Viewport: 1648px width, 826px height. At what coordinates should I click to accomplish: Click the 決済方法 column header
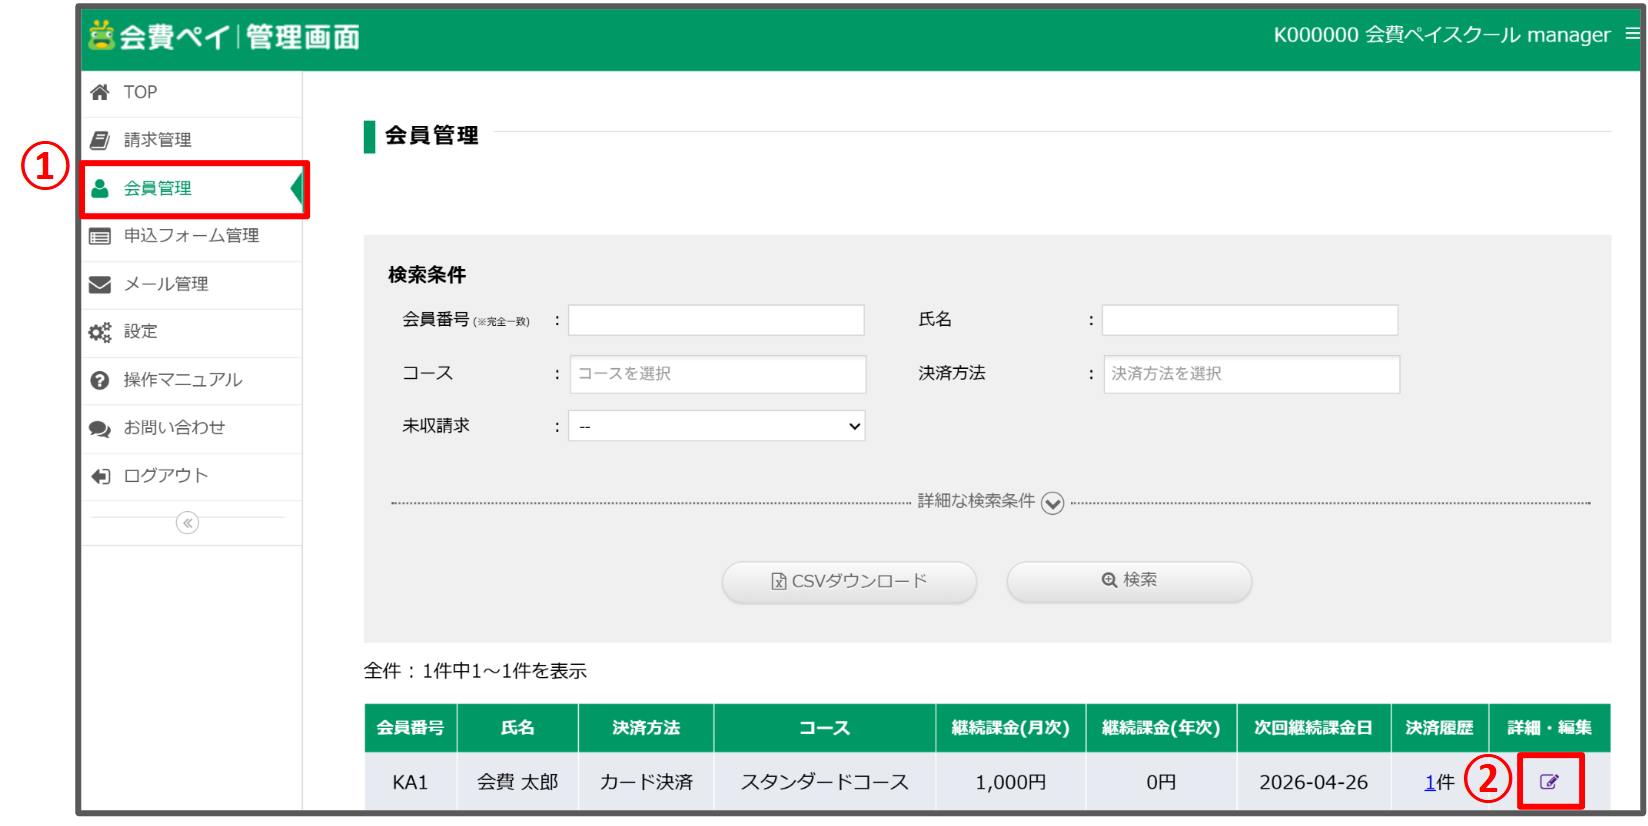tap(646, 728)
